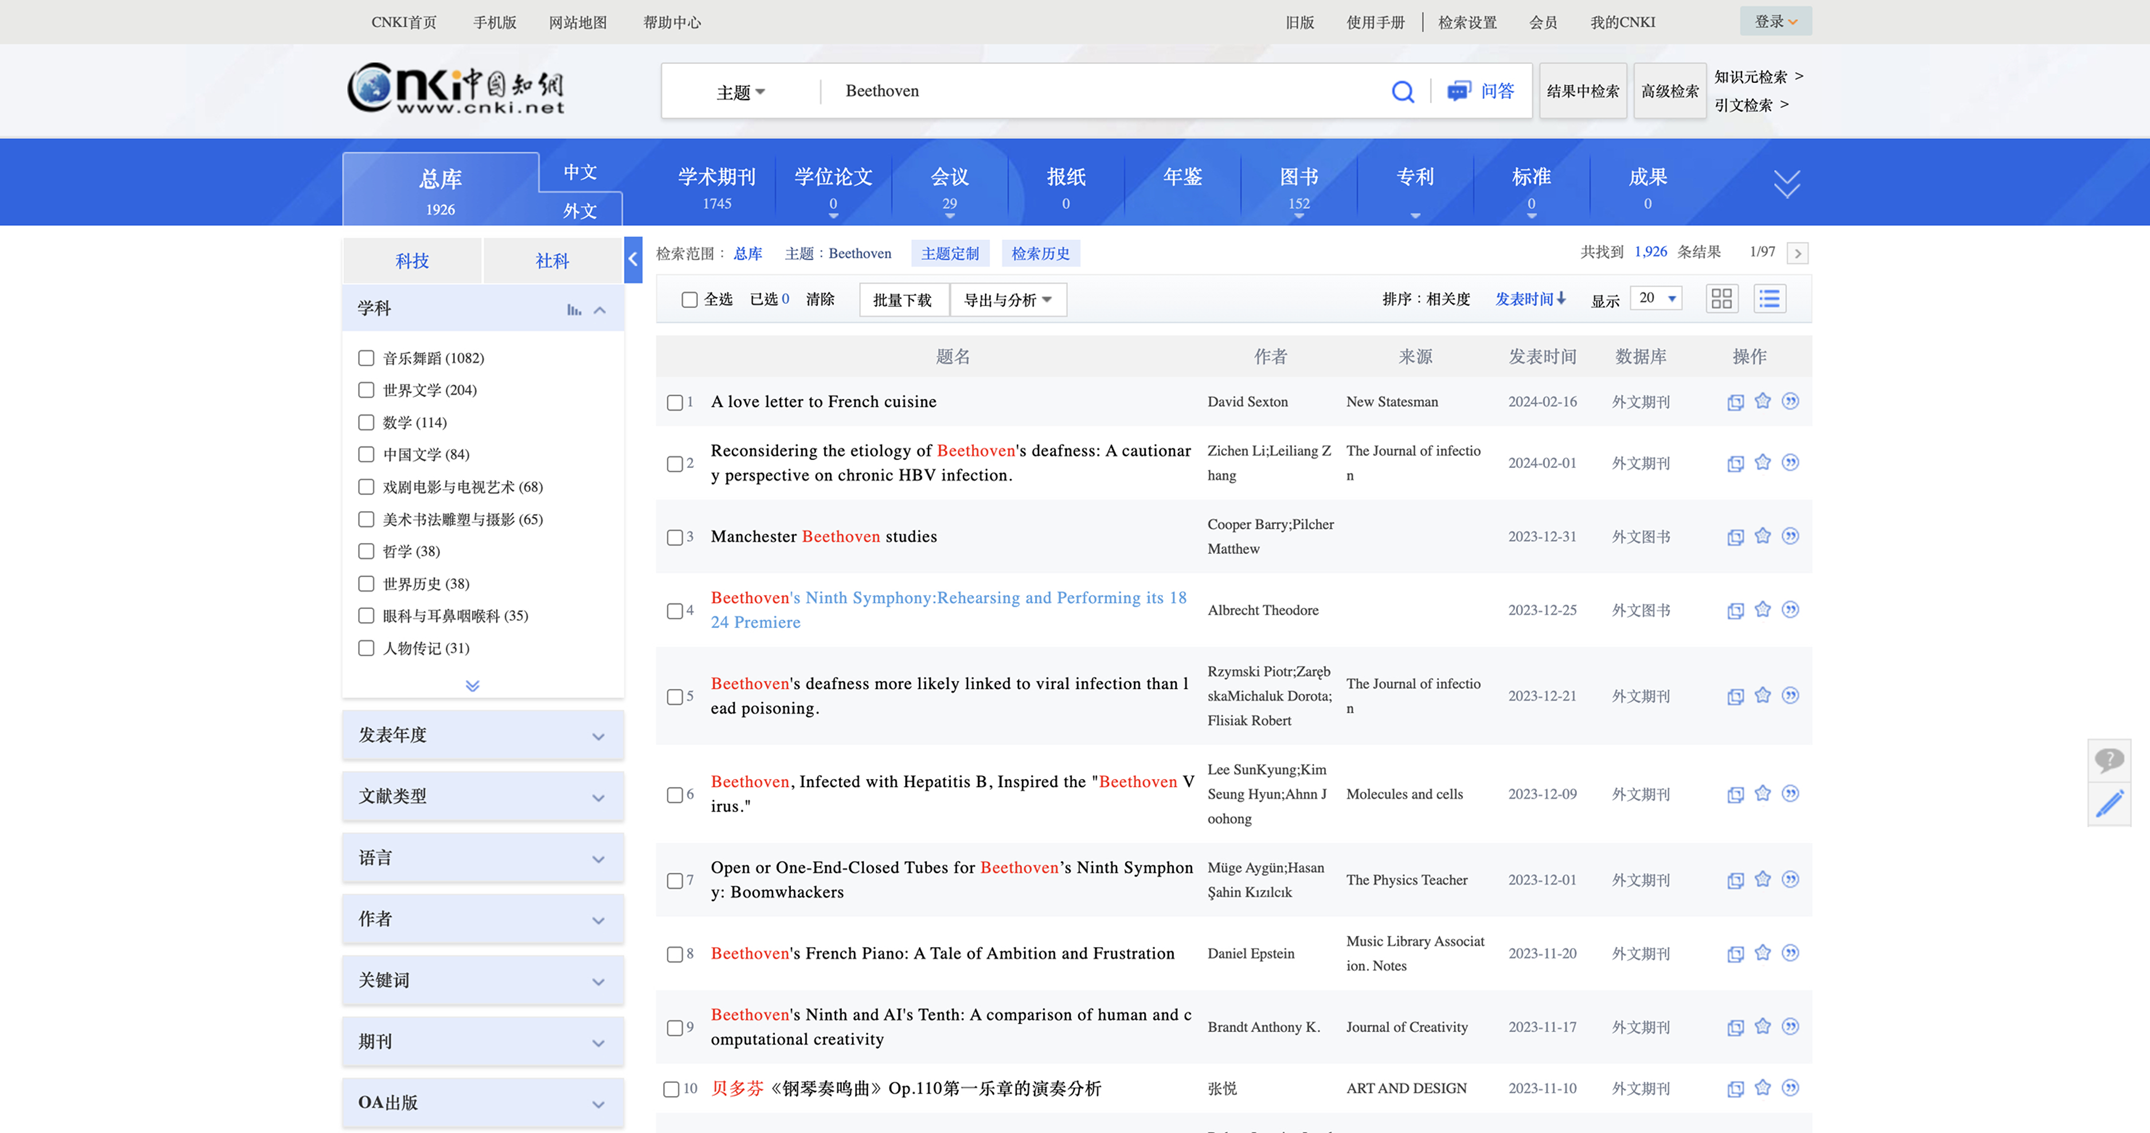Viewport: 2150px width, 1133px height.
Task: Cite row 5 deafness viral infection article
Action: [1790, 695]
